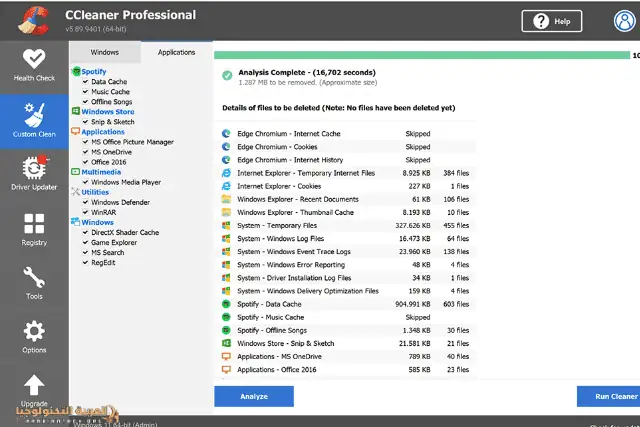Click the folder icon beside Recent Documents

point(226,199)
